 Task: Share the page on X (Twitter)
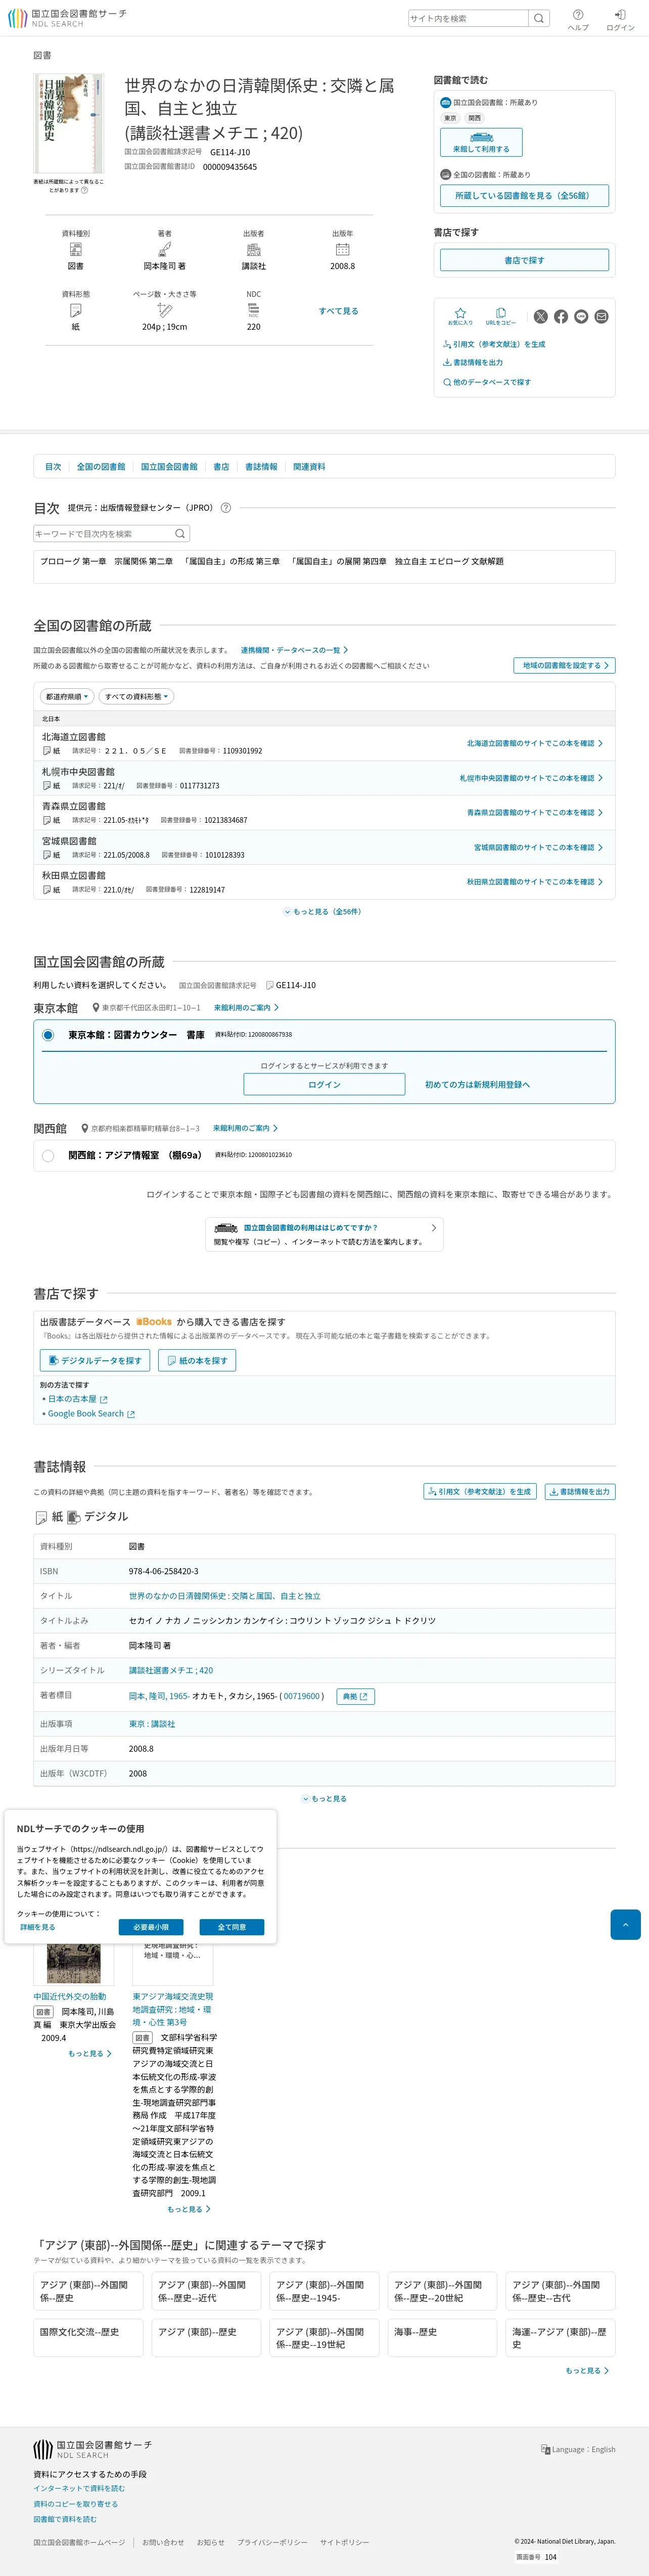tap(541, 316)
